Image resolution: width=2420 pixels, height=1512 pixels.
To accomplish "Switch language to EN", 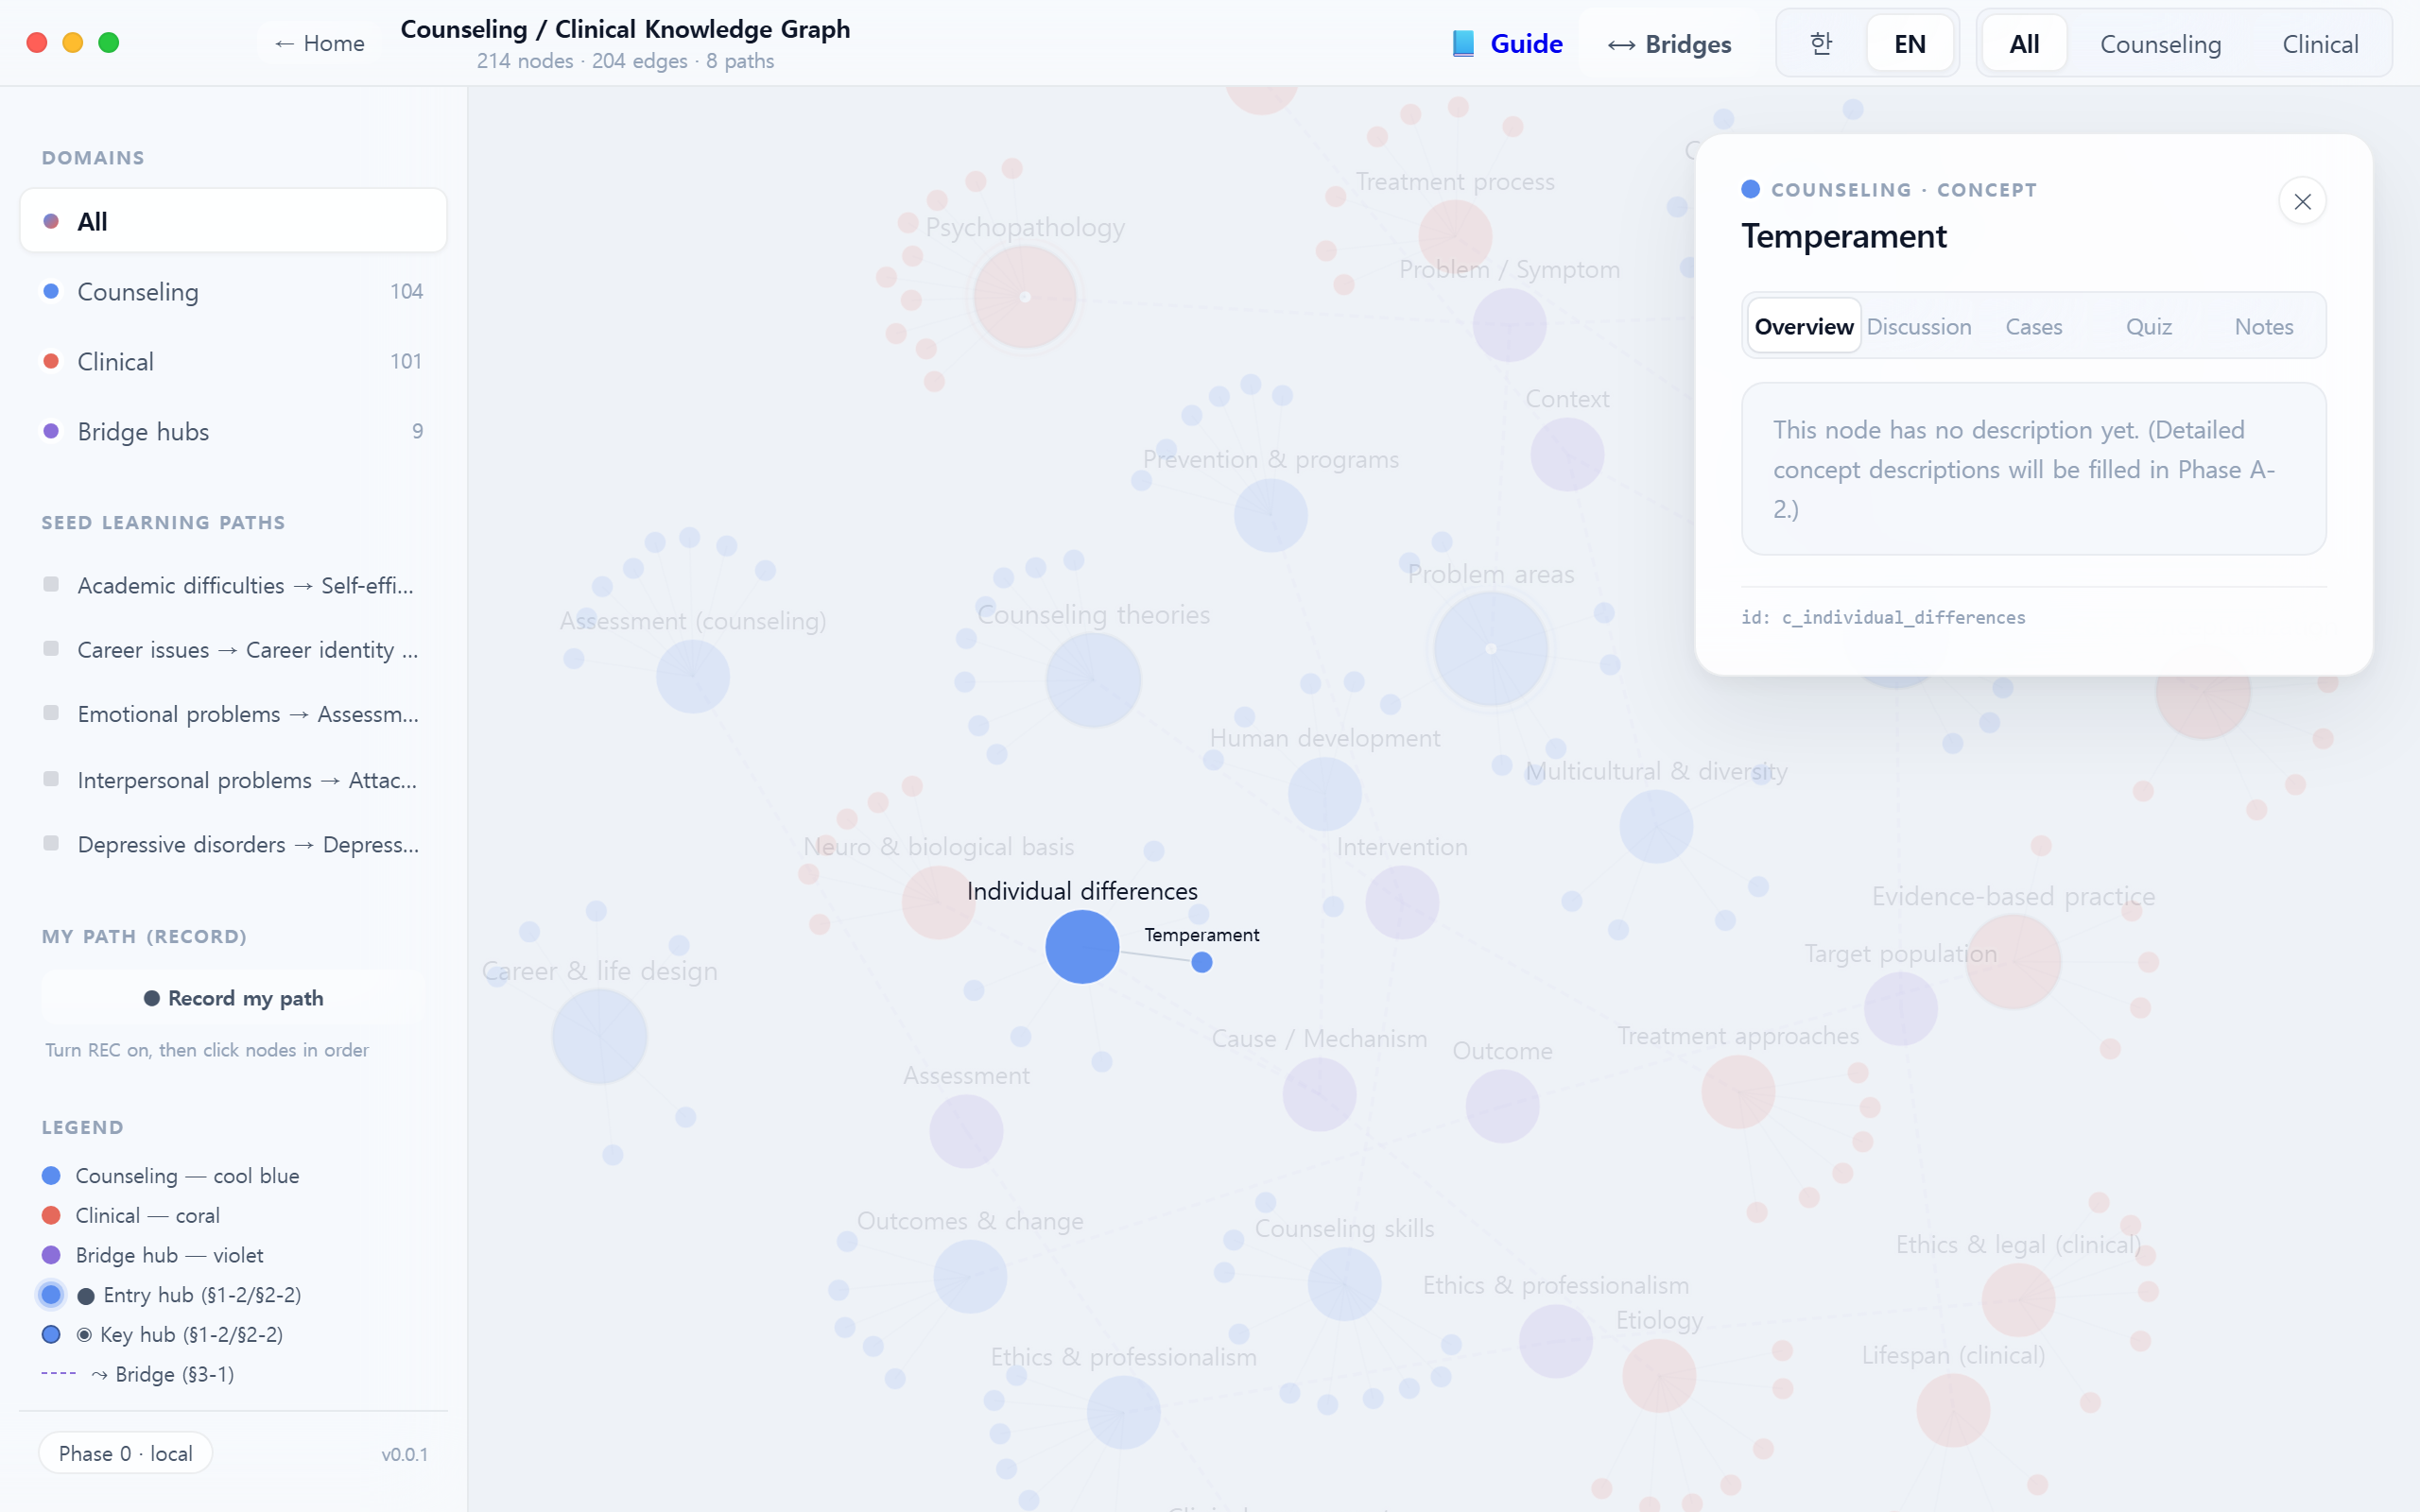I will 1910,44.
